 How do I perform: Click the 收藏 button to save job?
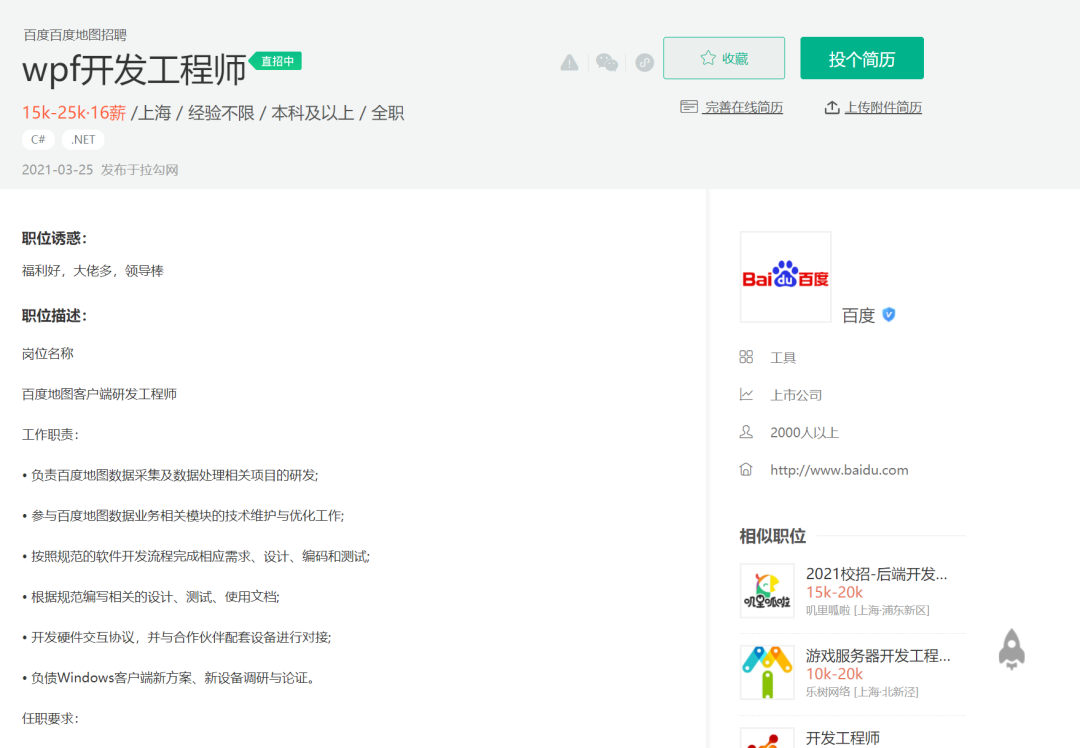(724, 58)
